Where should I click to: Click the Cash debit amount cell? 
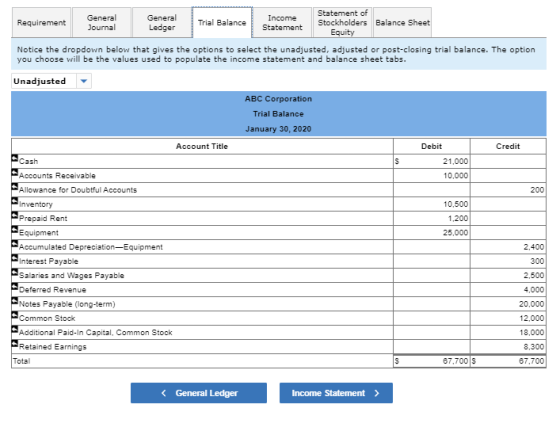[x=432, y=161]
